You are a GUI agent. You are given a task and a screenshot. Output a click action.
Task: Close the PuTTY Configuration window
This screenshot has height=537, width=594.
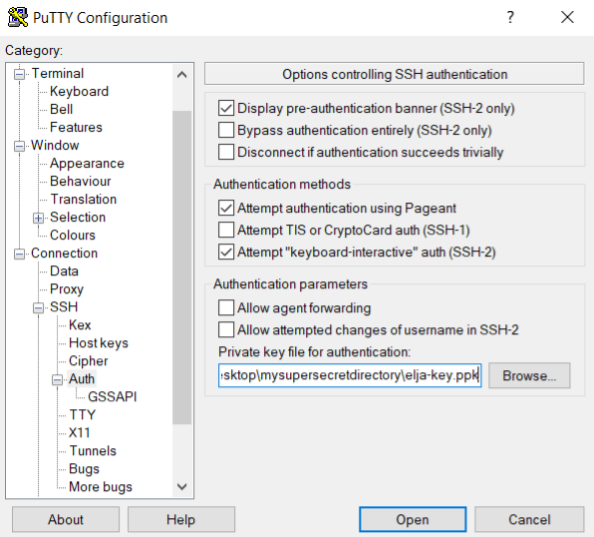(567, 17)
